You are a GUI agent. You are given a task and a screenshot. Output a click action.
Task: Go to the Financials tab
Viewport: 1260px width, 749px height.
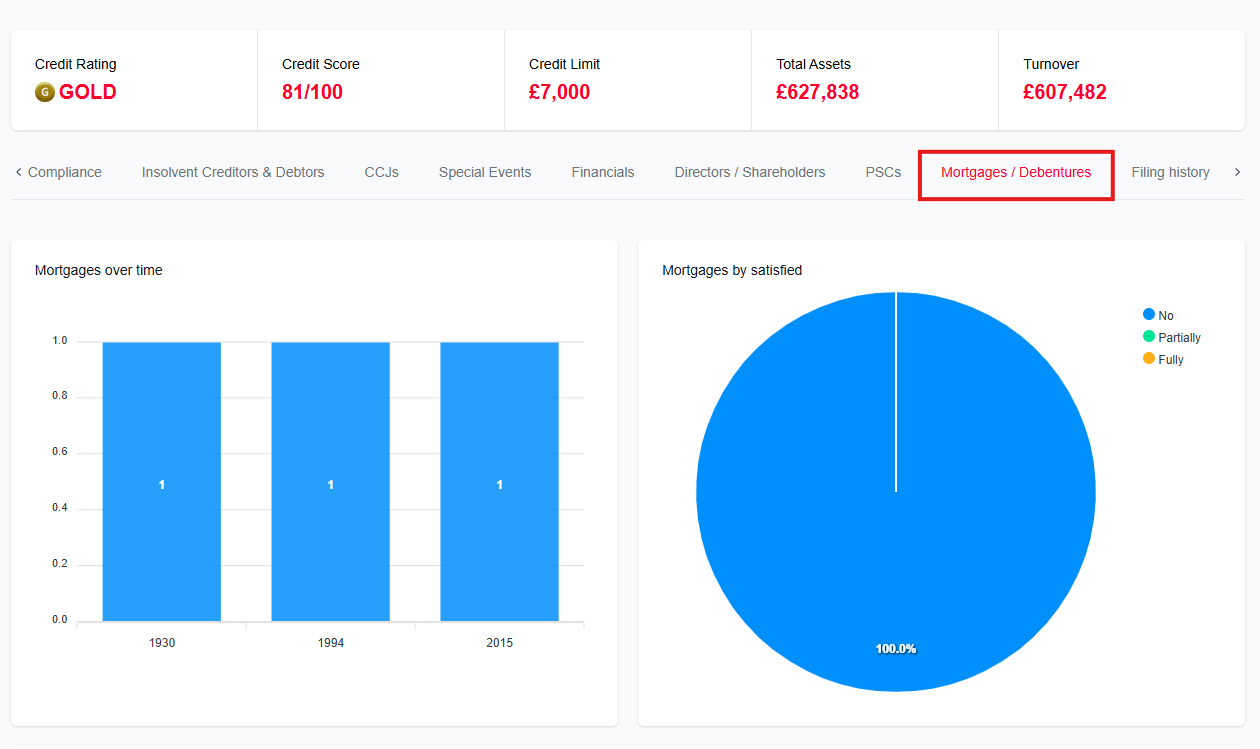point(603,172)
